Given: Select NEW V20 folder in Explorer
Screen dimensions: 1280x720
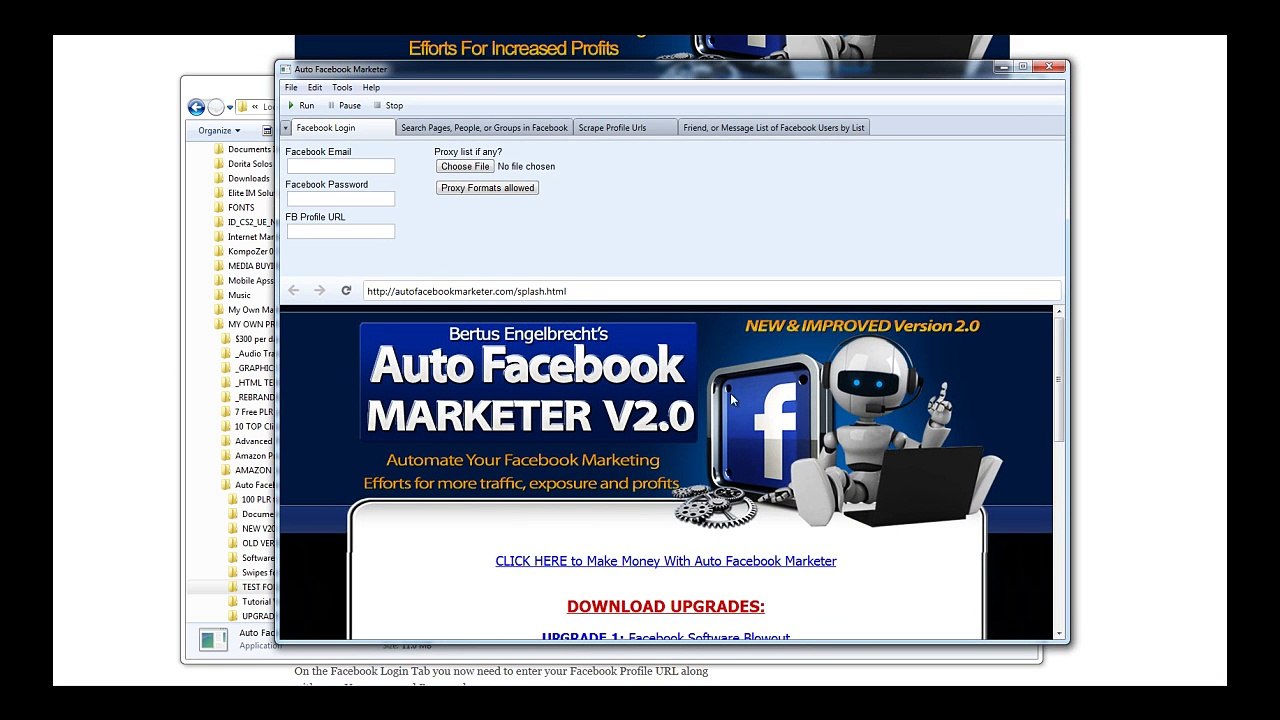Looking at the screenshot, I should pyautogui.click(x=251, y=529).
